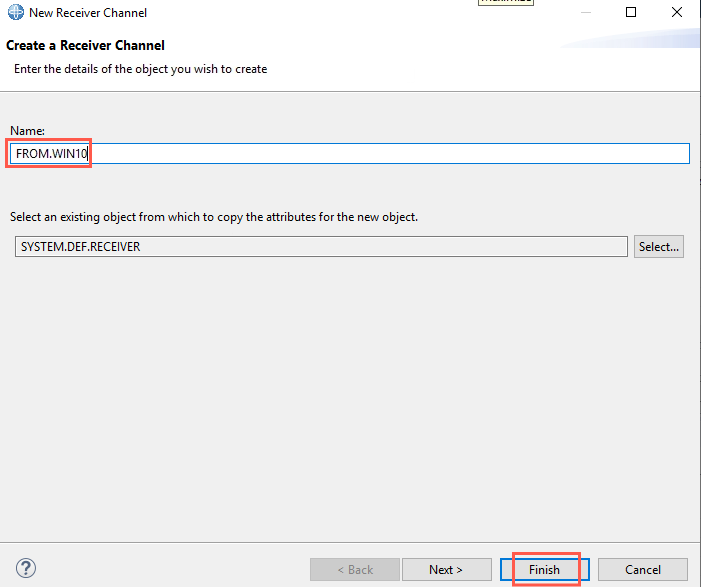Viewport: 701px width, 587px height.
Task: Click the globe icon in title bar
Action: pos(16,12)
